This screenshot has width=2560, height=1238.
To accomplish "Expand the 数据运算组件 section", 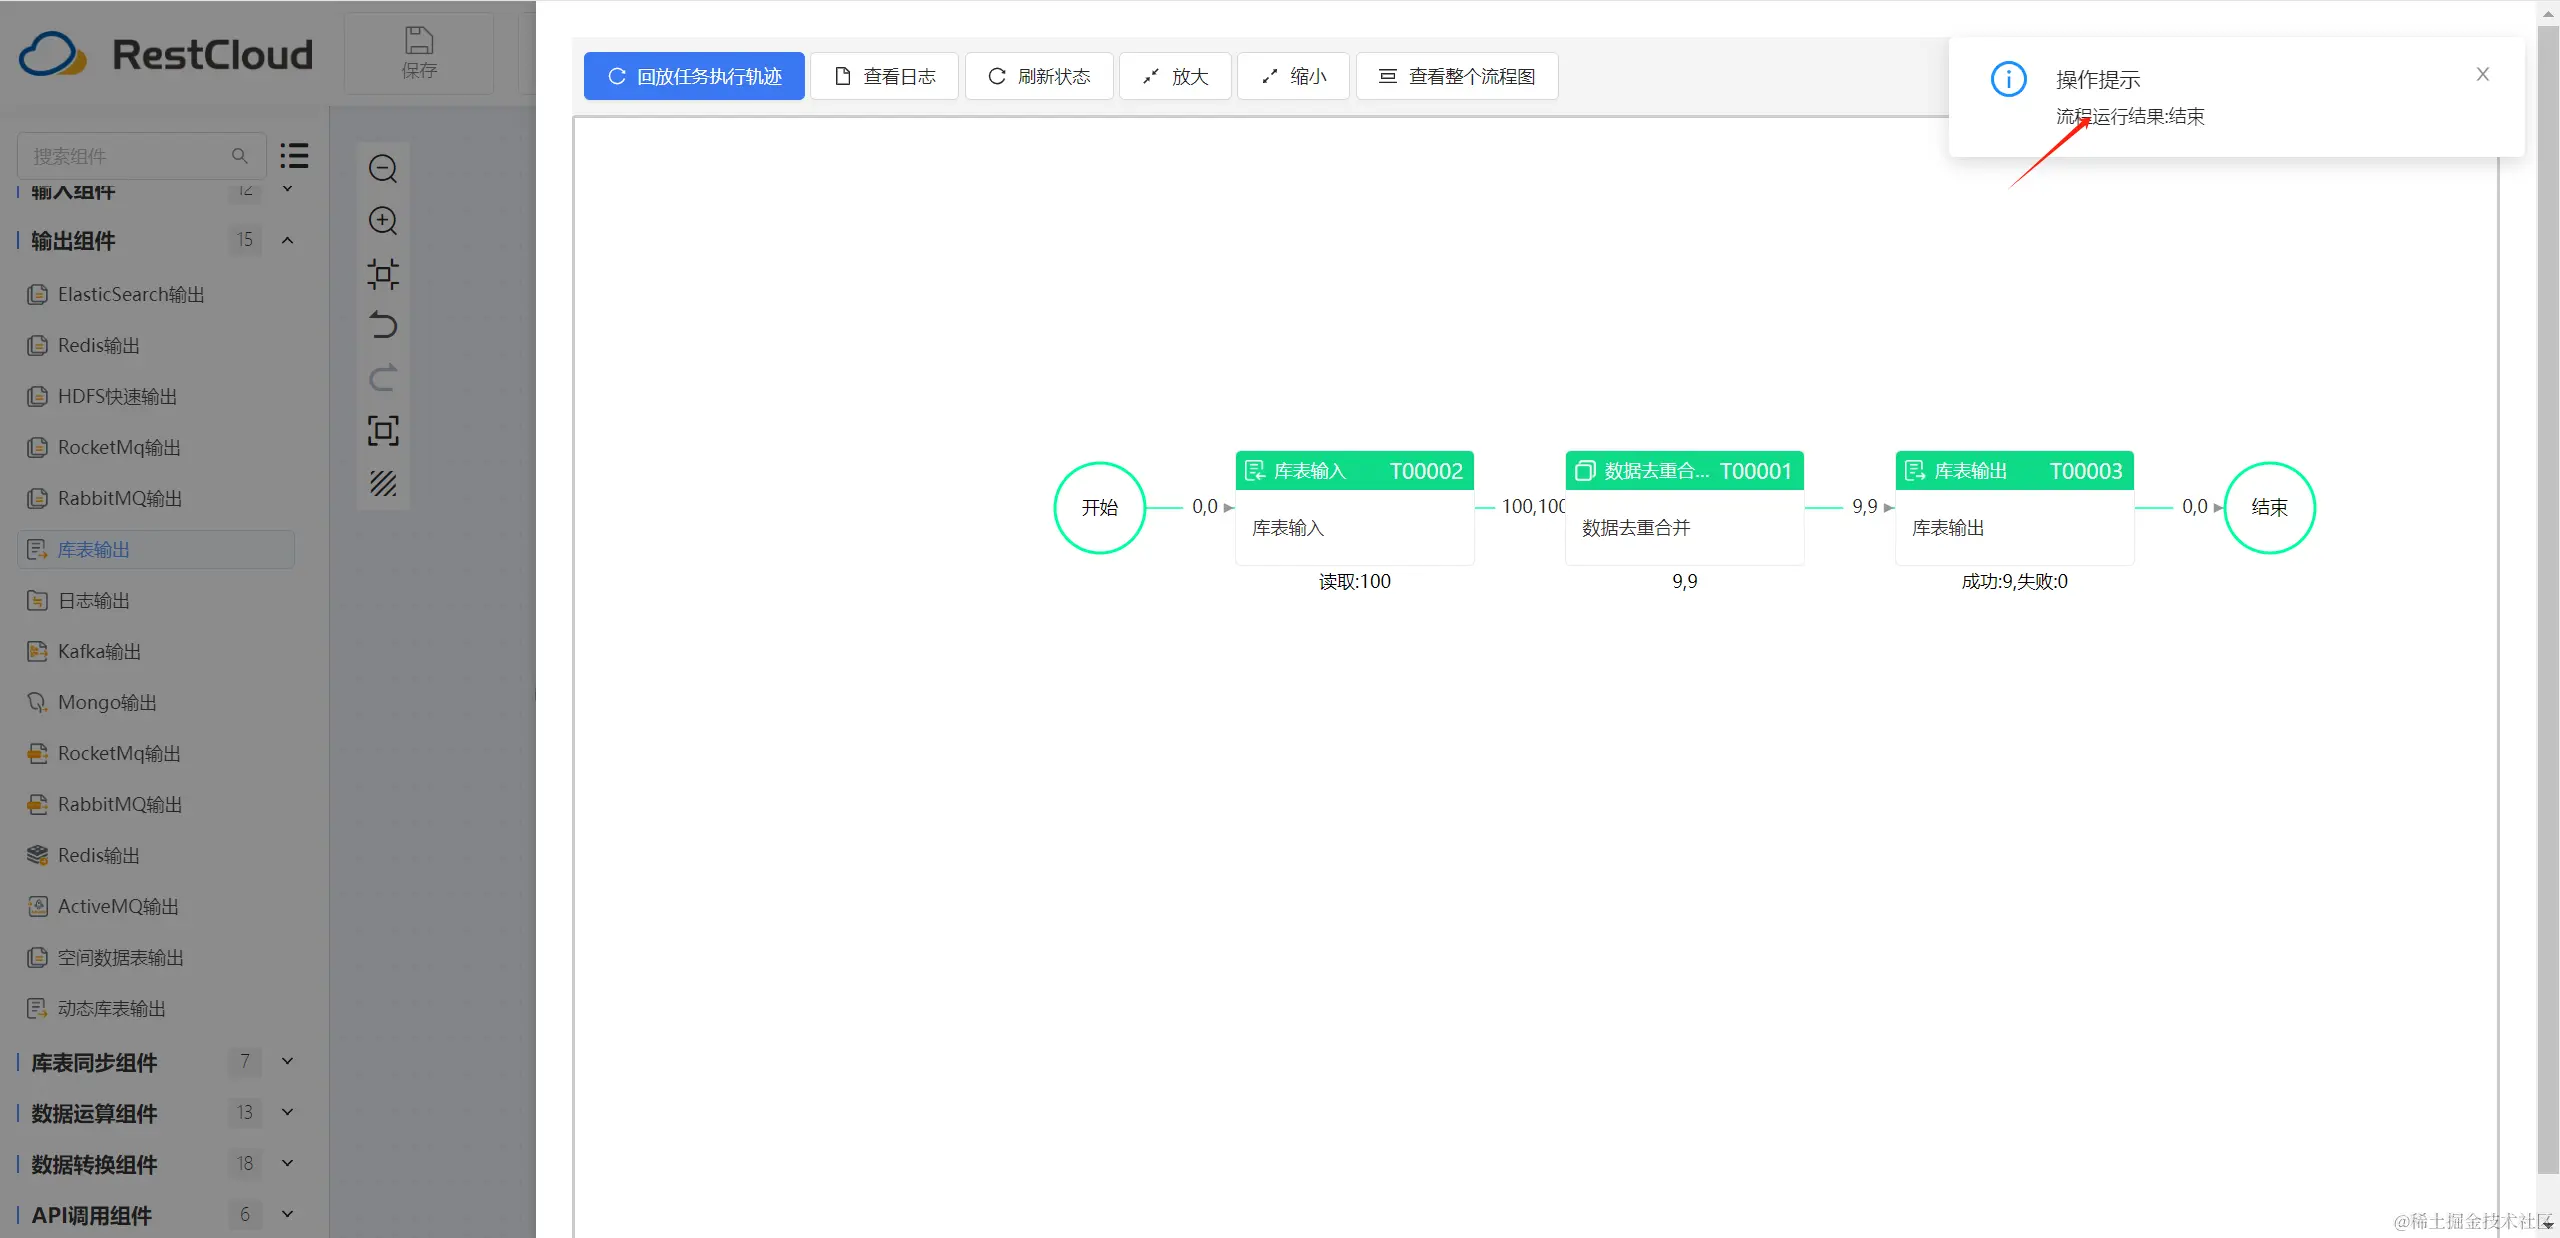I will click(x=288, y=1113).
